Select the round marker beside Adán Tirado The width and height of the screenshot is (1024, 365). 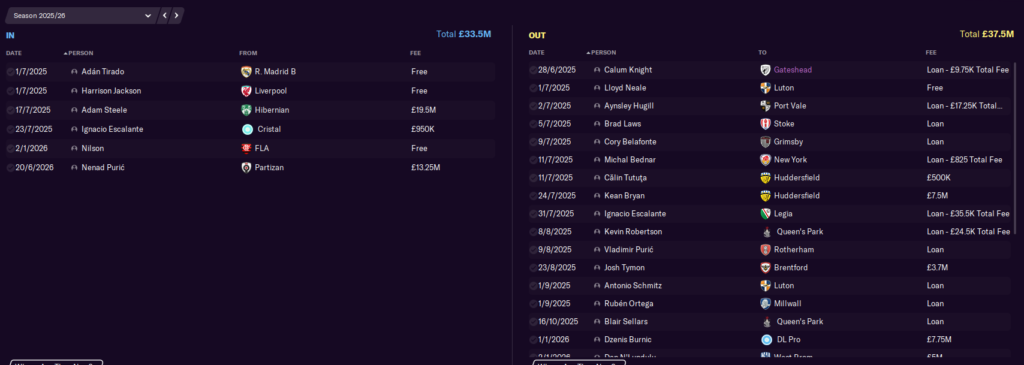coord(10,72)
